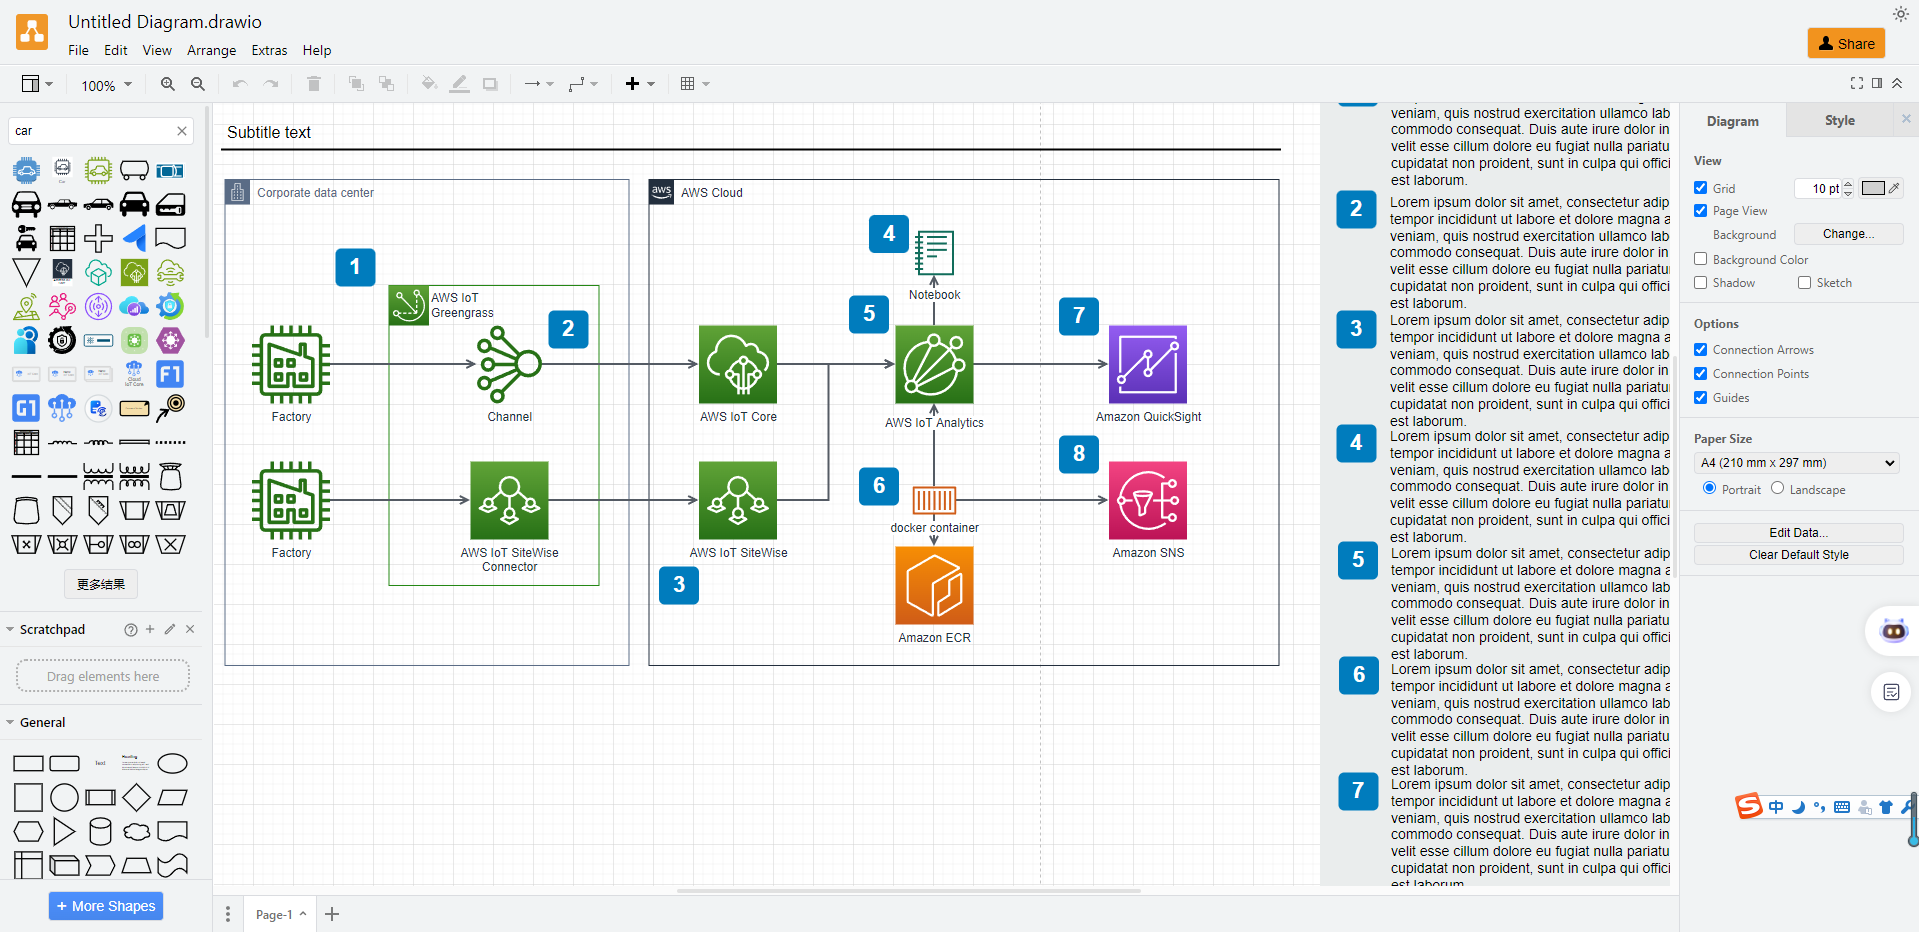Image resolution: width=1919 pixels, height=932 pixels.
Task: Clear the shape search with X icon
Action: 182,131
